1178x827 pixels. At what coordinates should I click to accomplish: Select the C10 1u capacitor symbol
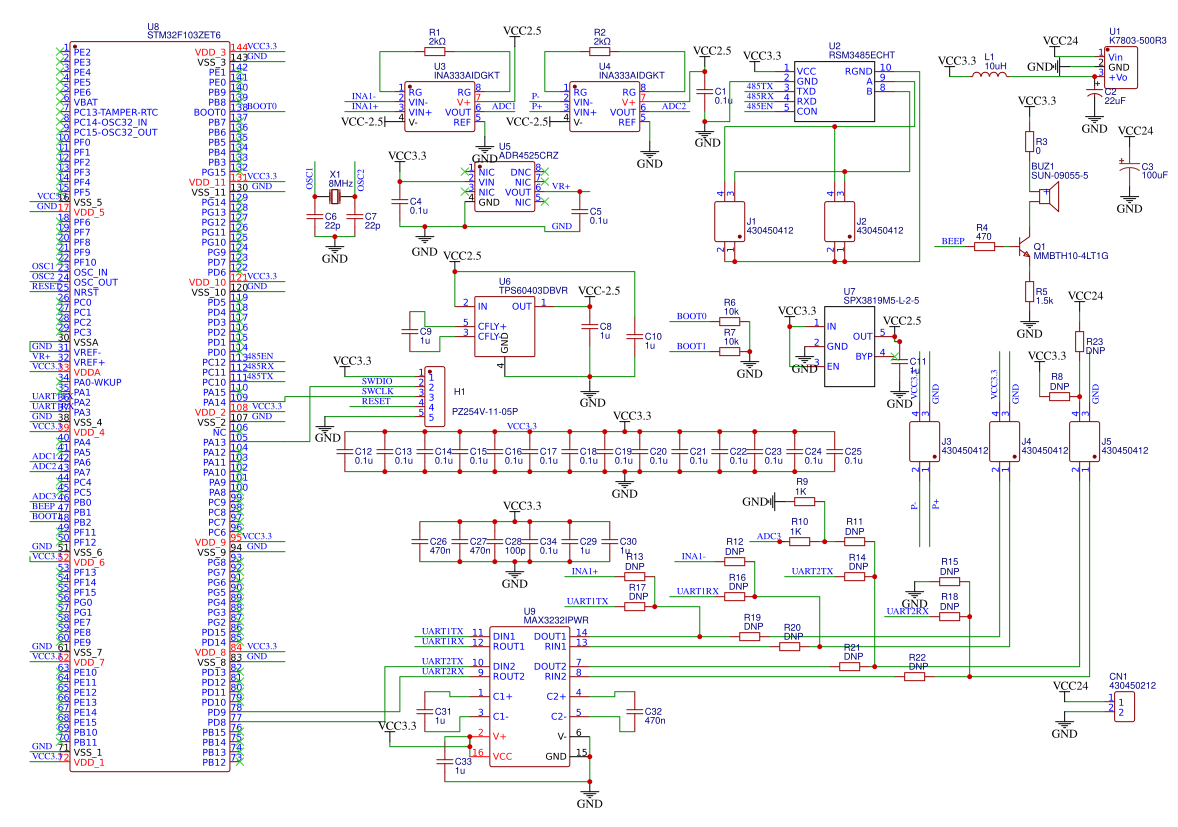[634, 337]
